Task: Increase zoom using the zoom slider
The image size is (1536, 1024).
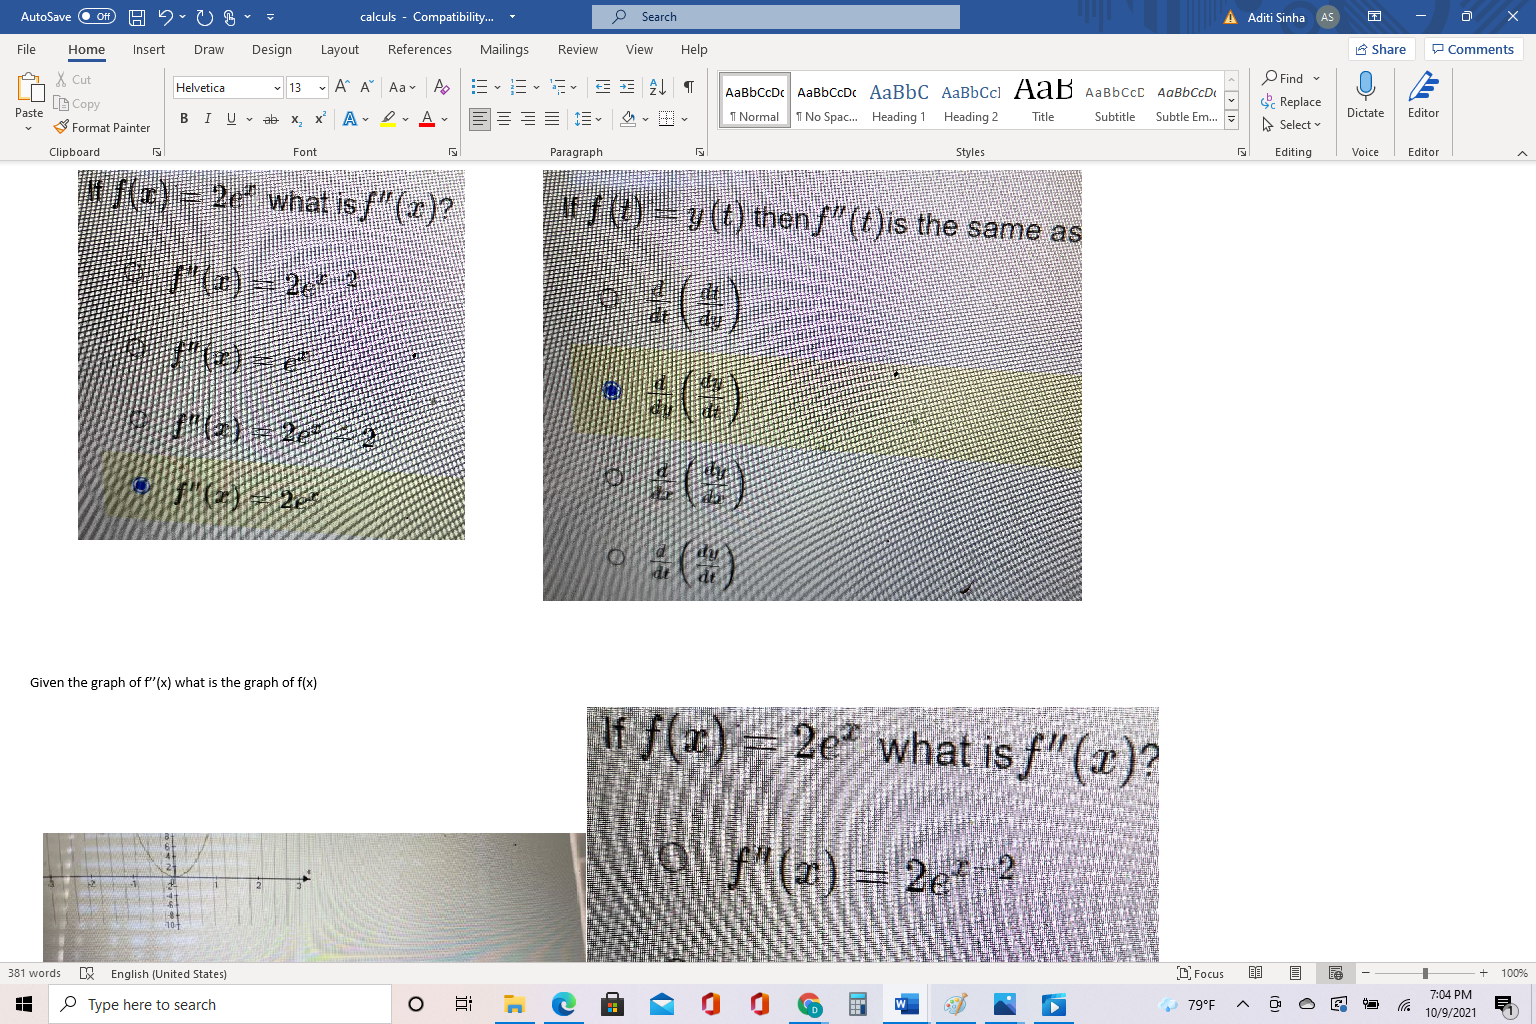Action: [1484, 972]
